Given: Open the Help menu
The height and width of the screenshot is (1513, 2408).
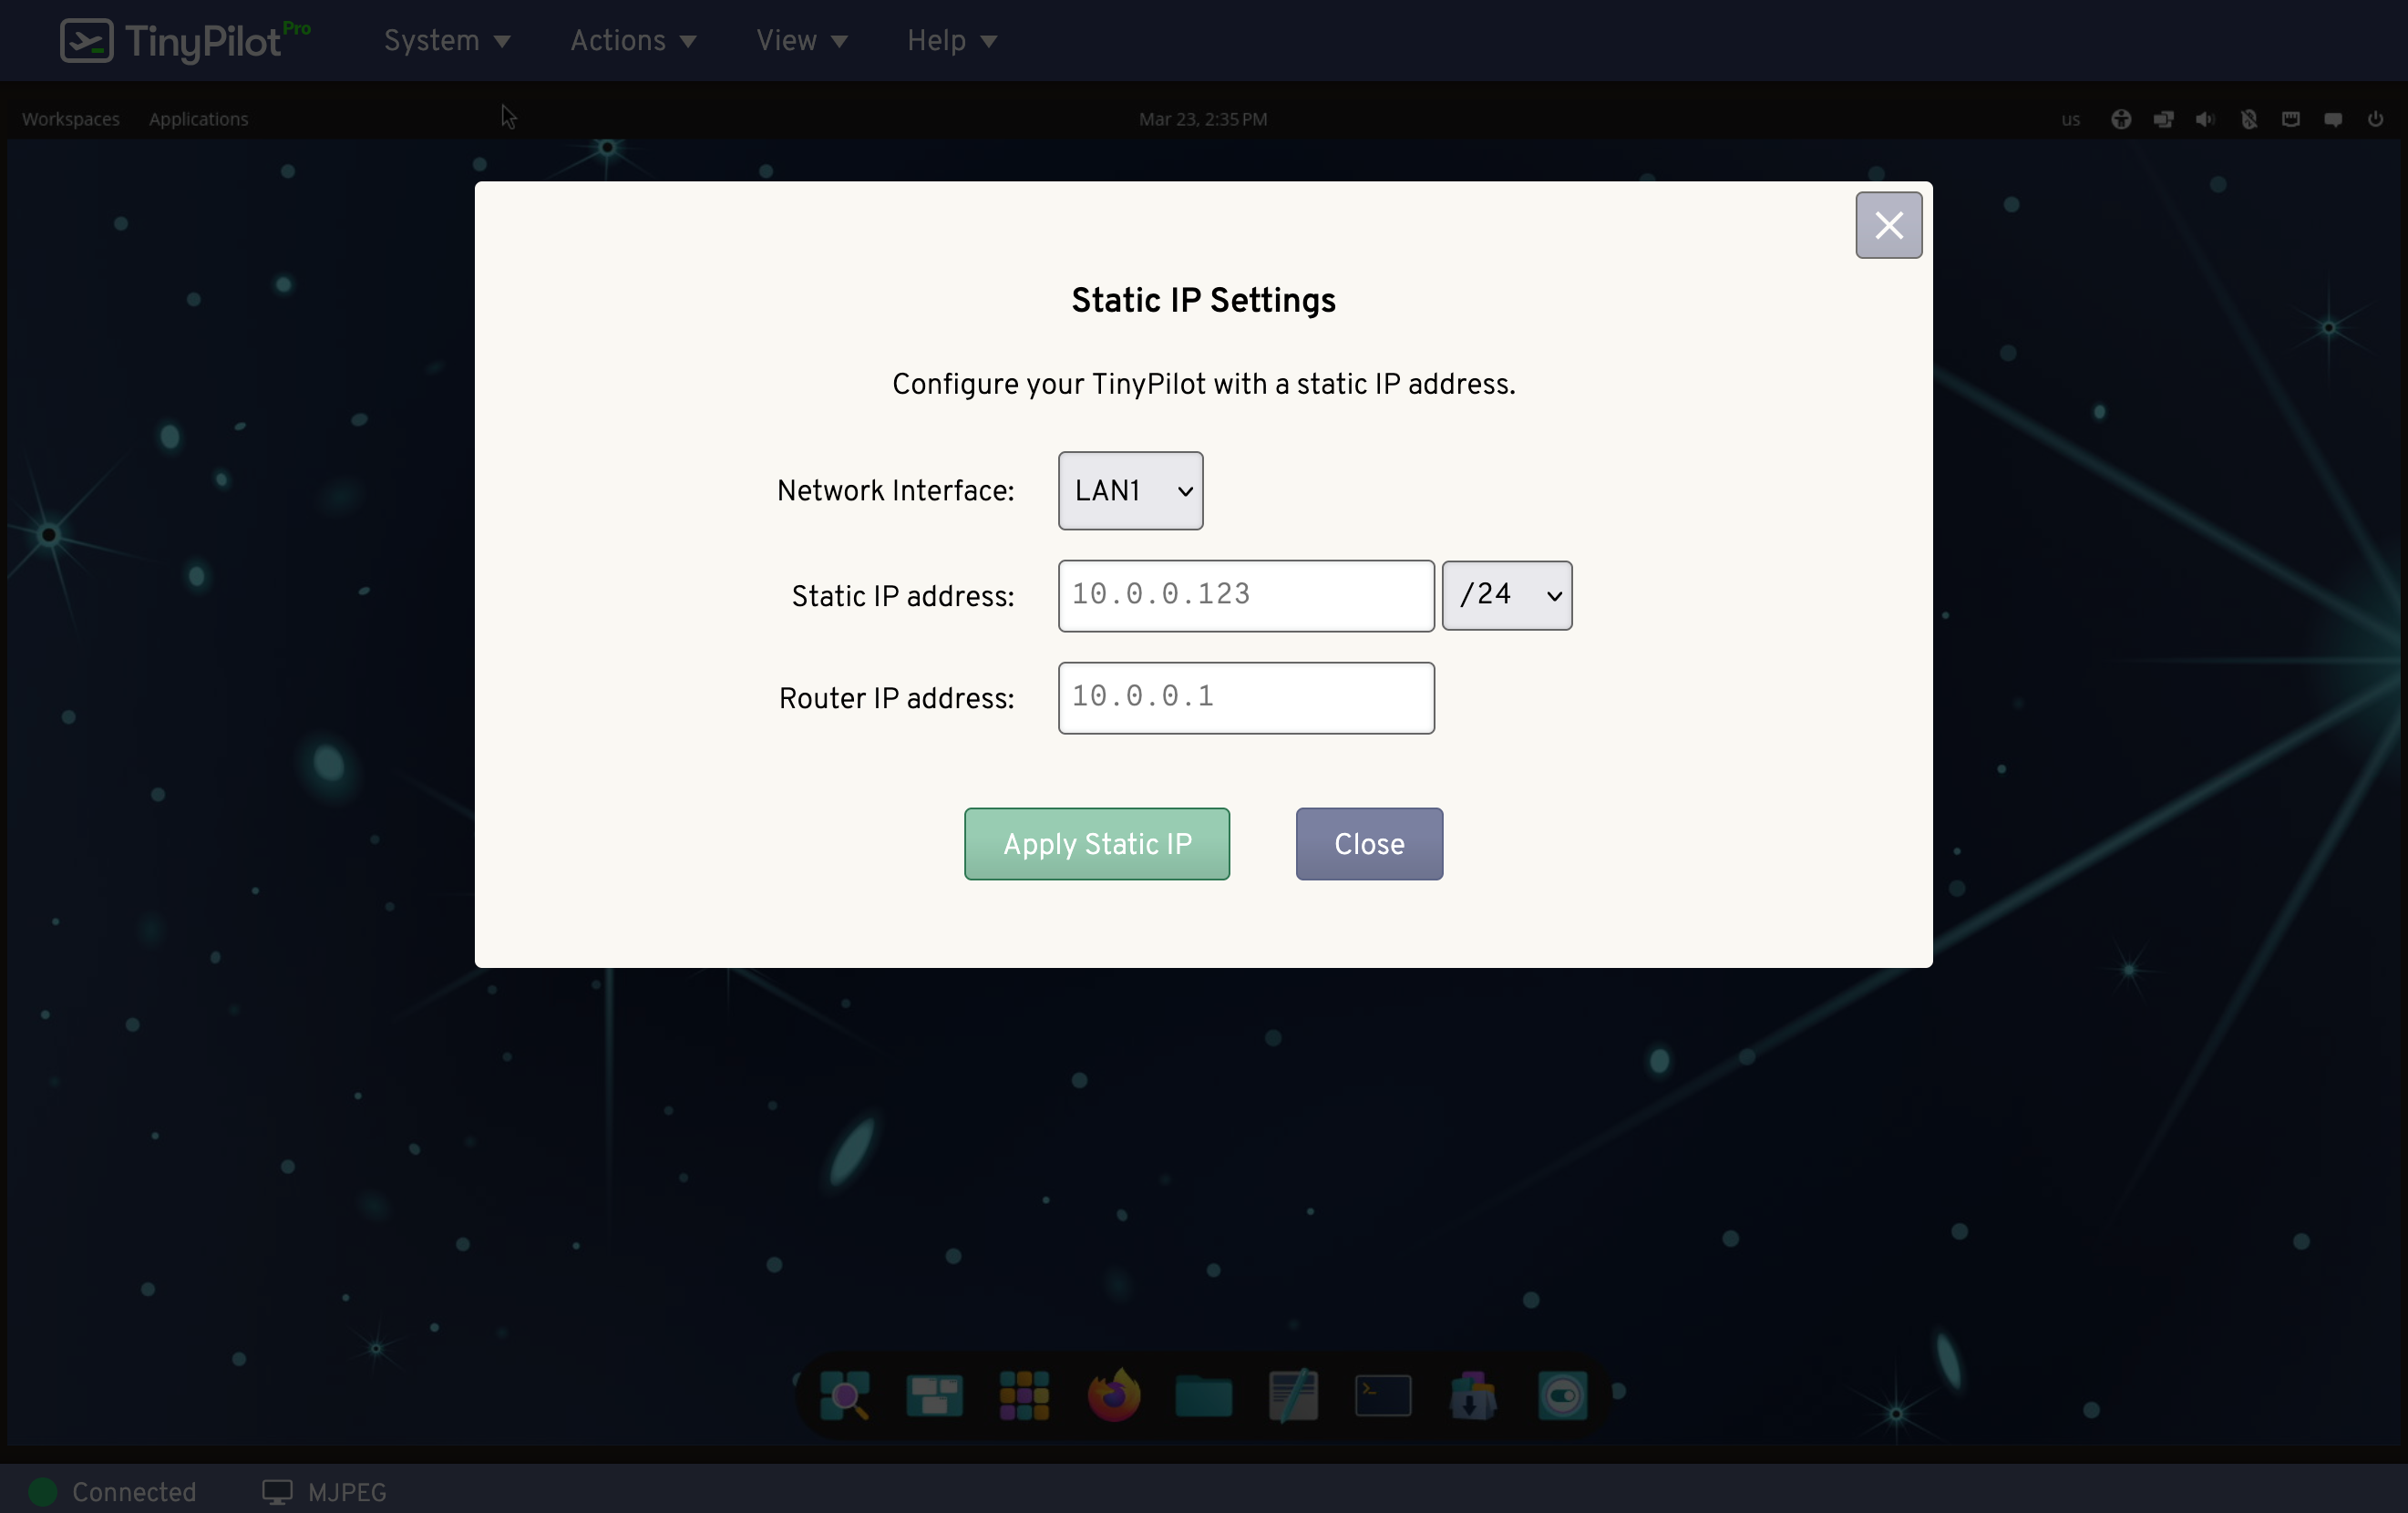Looking at the screenshot, I should [952, 41].
